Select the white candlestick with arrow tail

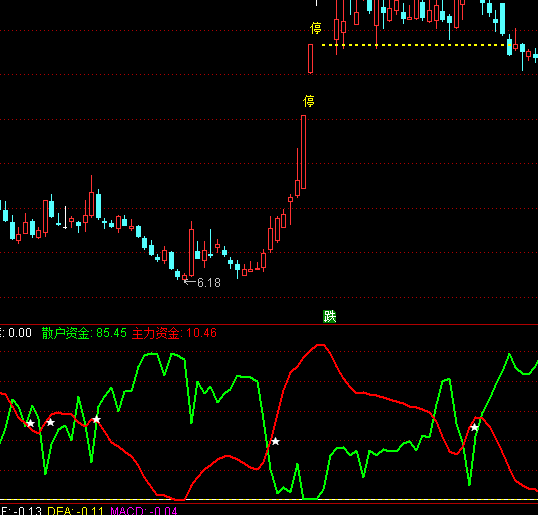(65, 218)
